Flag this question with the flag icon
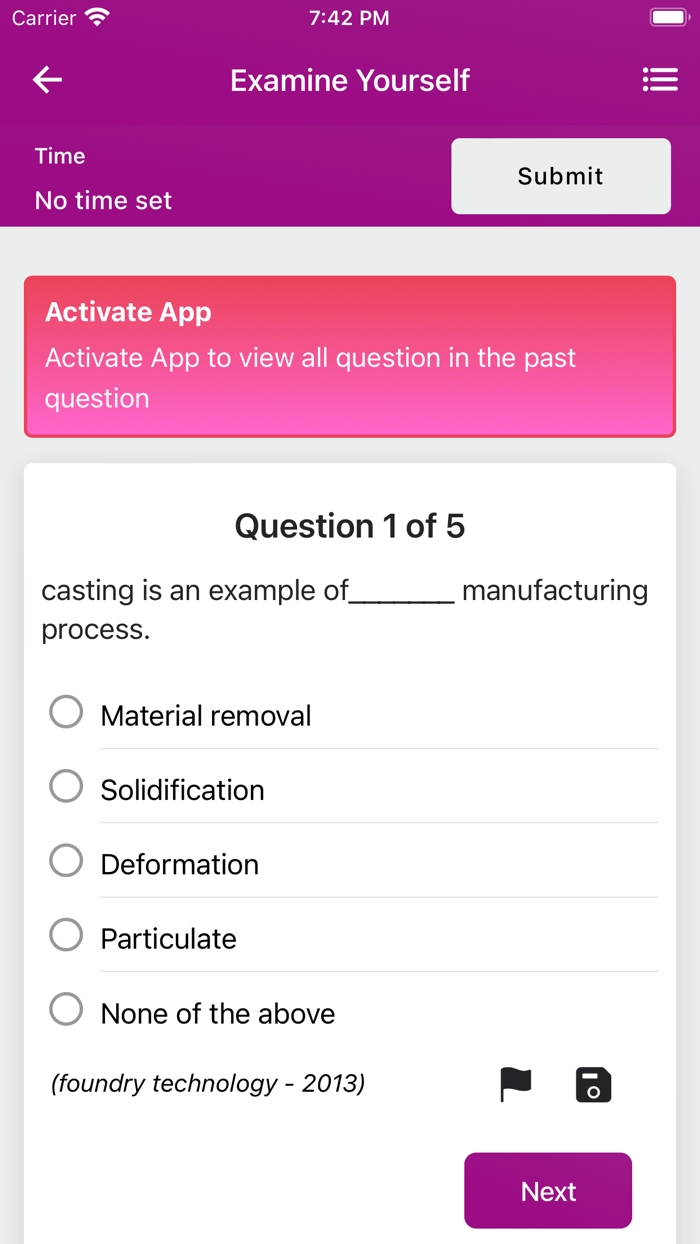700x1244 pixels. click(516, 1085)
